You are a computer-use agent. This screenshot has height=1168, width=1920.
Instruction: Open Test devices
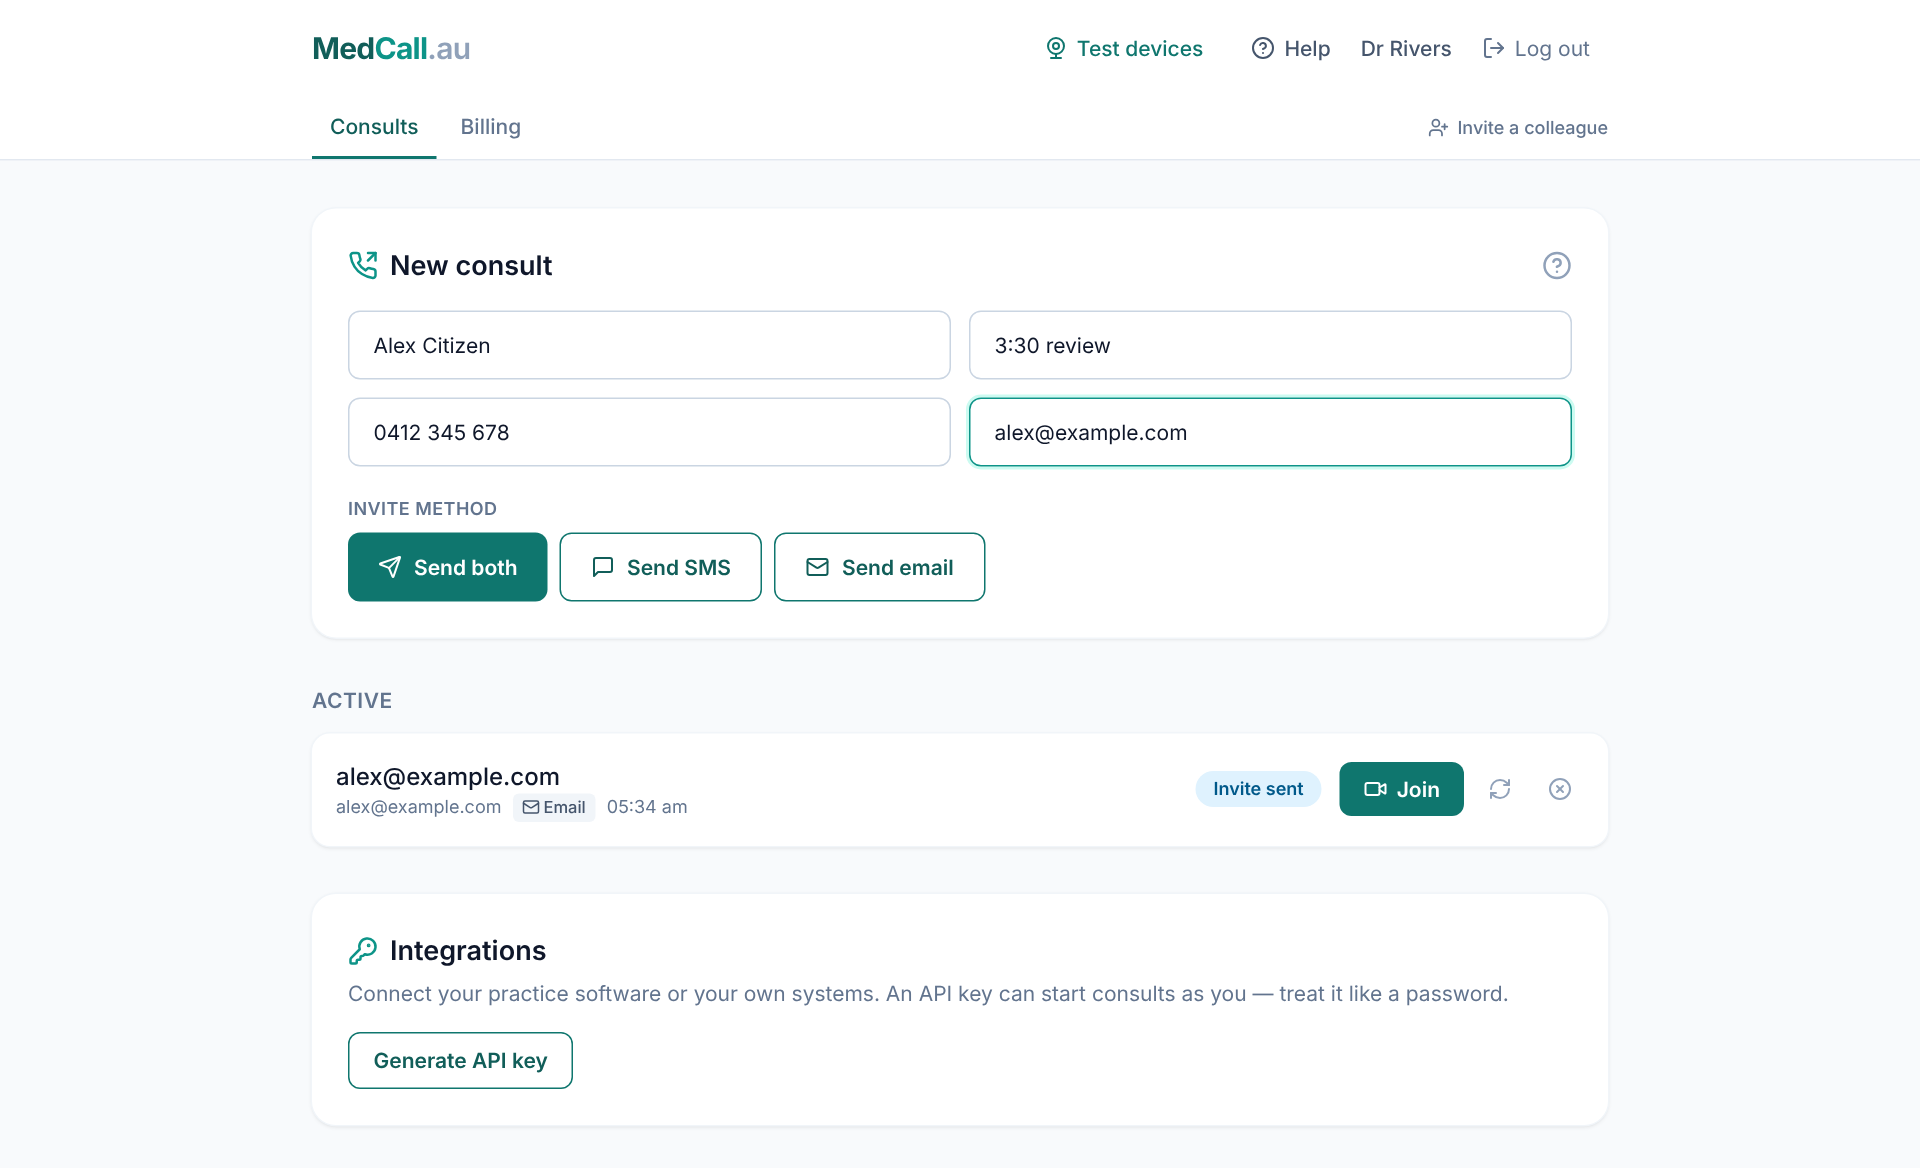(x=1123, y=48)
